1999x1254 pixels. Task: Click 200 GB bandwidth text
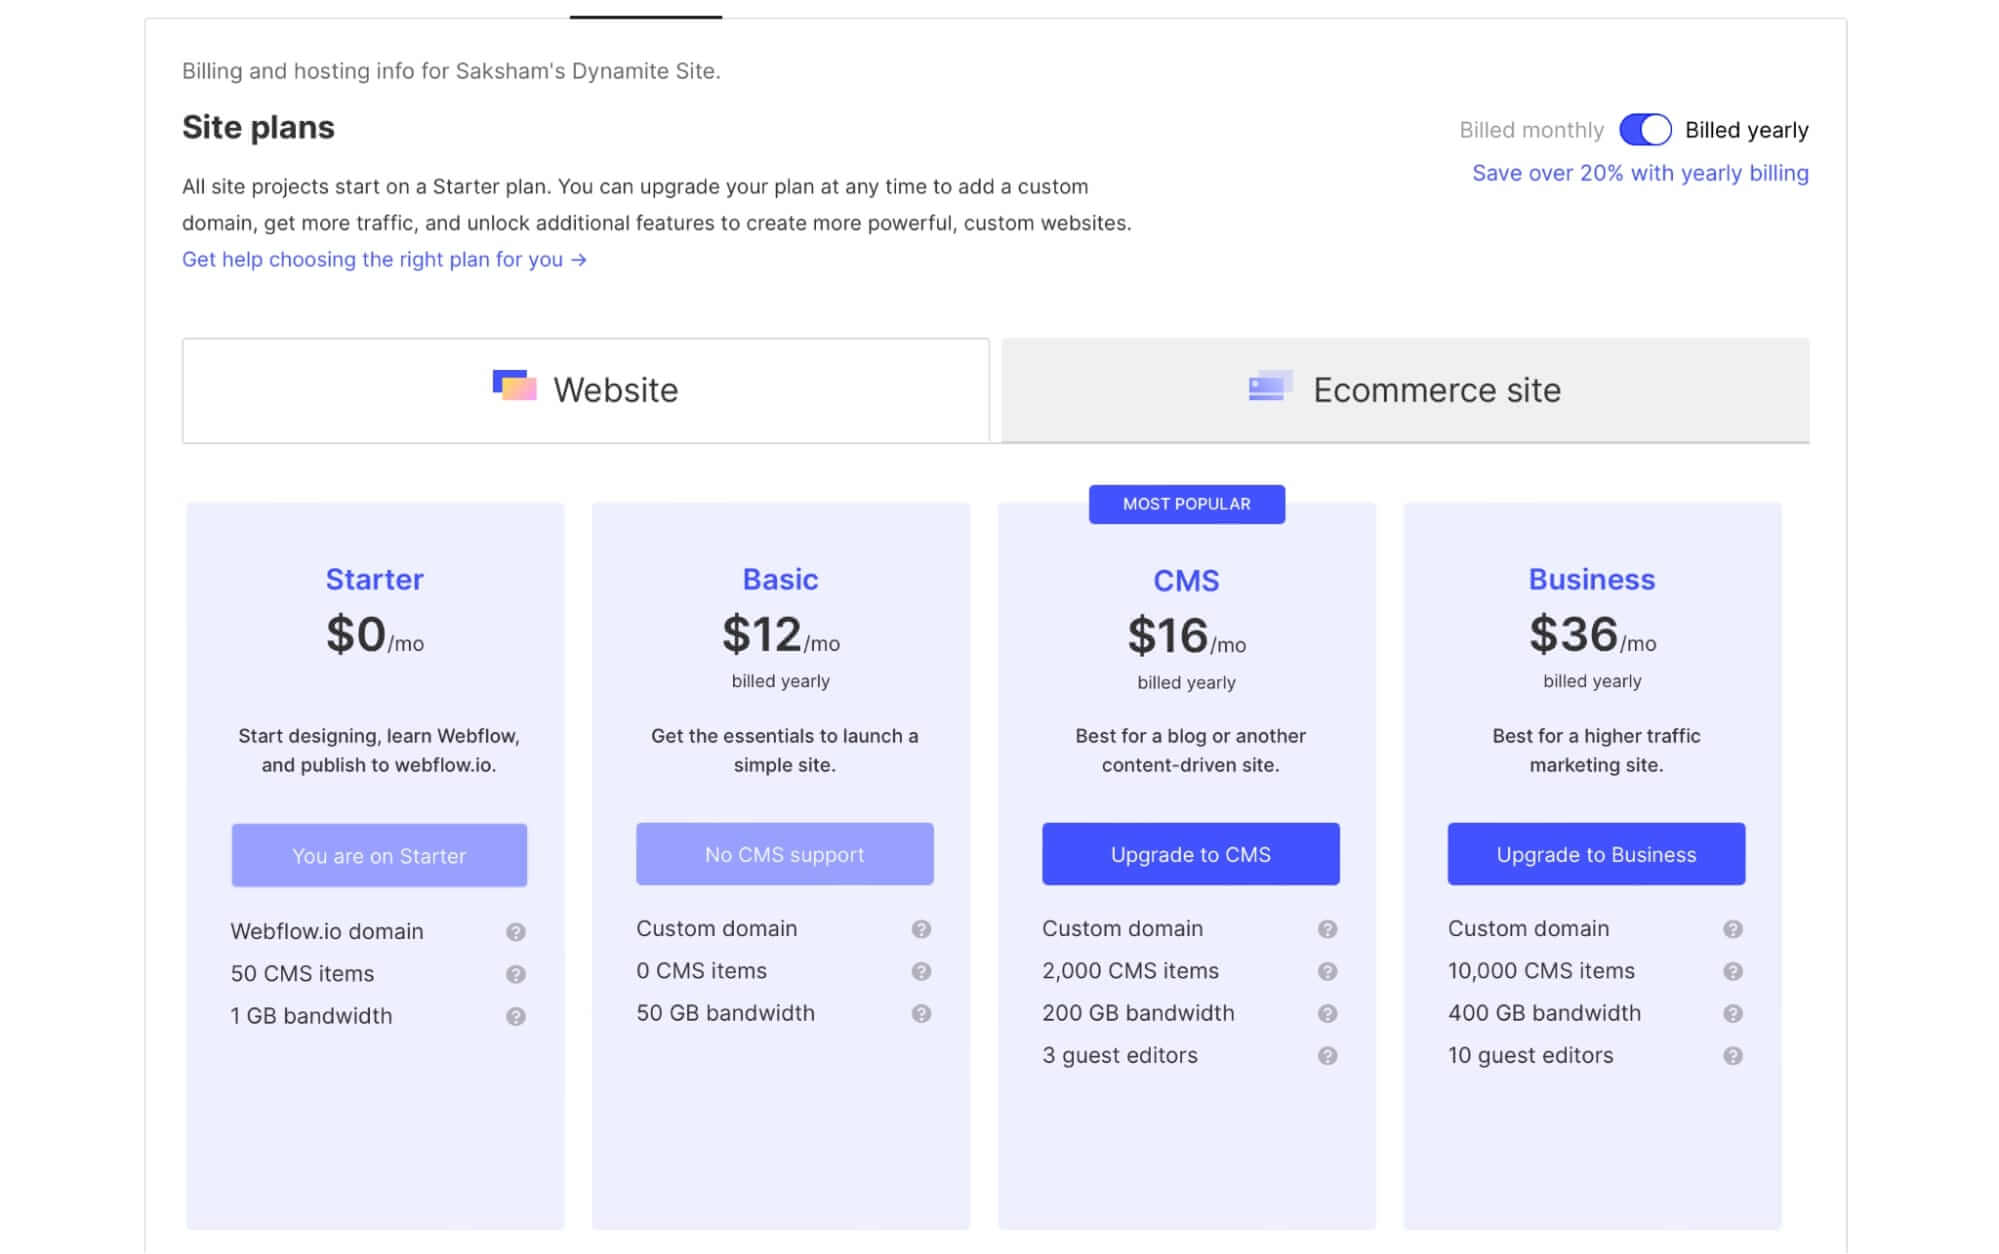click(1138, 1013)
